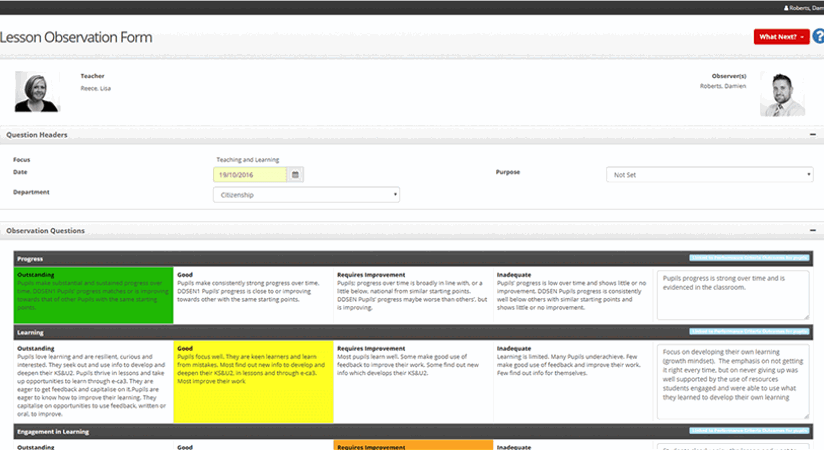The width and height of the screenshot is (824, 450).
Task: Choose Inadequate rating in Progress row
Action: pyautogui.click(x=573, y=295)
